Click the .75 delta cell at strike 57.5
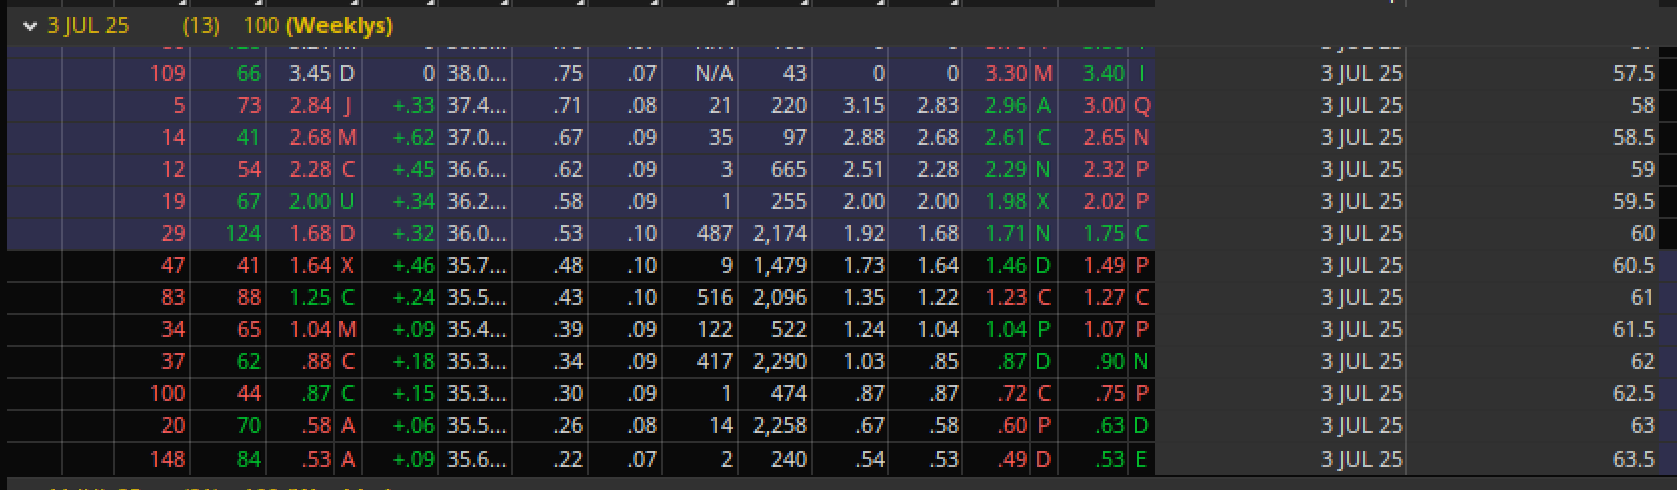This screenshot has width=1677, height=490. tap(550, 73)
